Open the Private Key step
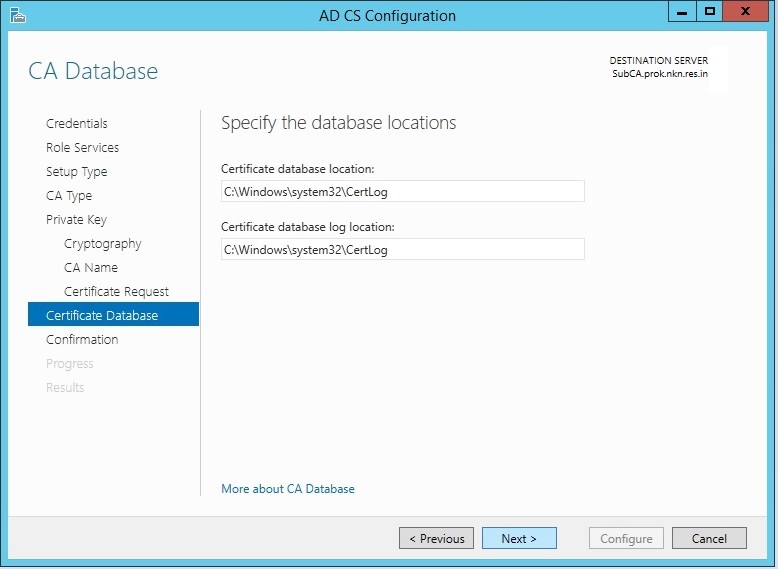 click(x=76, y=220)
